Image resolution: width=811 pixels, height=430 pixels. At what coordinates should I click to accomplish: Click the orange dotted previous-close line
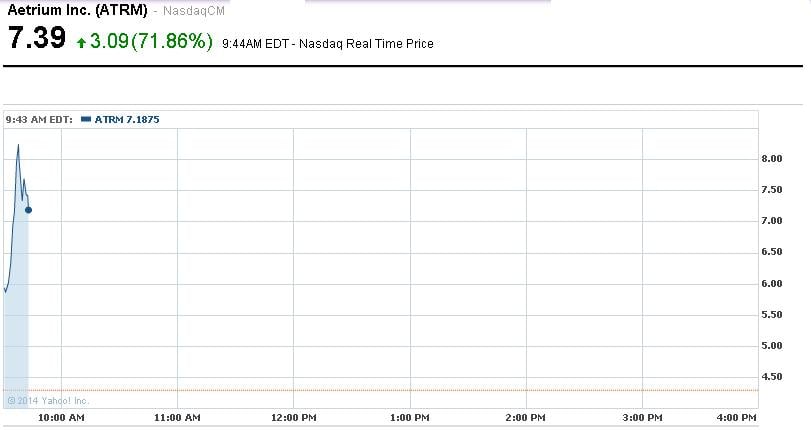tap(400, 390)
